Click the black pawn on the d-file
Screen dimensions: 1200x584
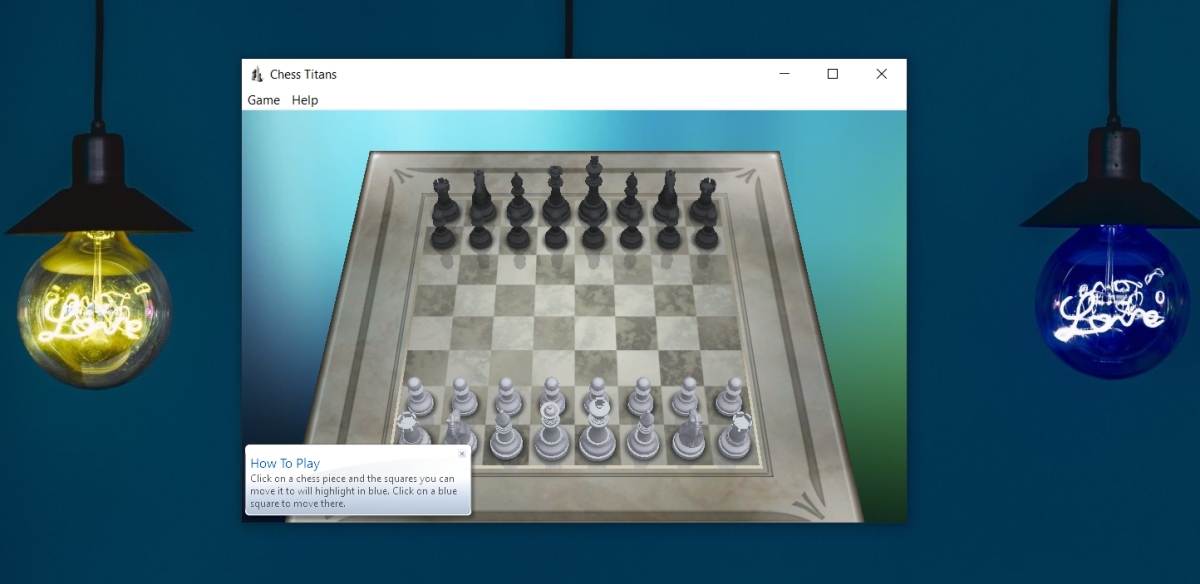(x=556, y=231)
